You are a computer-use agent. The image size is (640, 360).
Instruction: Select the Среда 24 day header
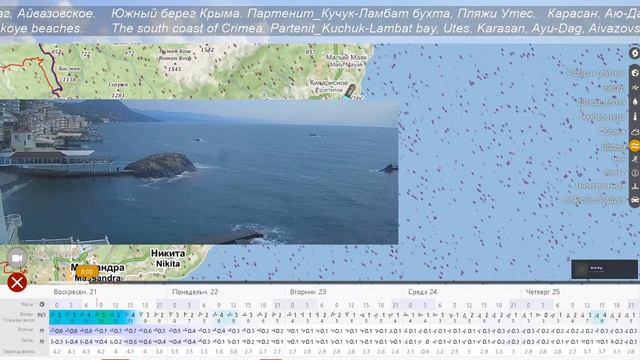coord(422,292)
